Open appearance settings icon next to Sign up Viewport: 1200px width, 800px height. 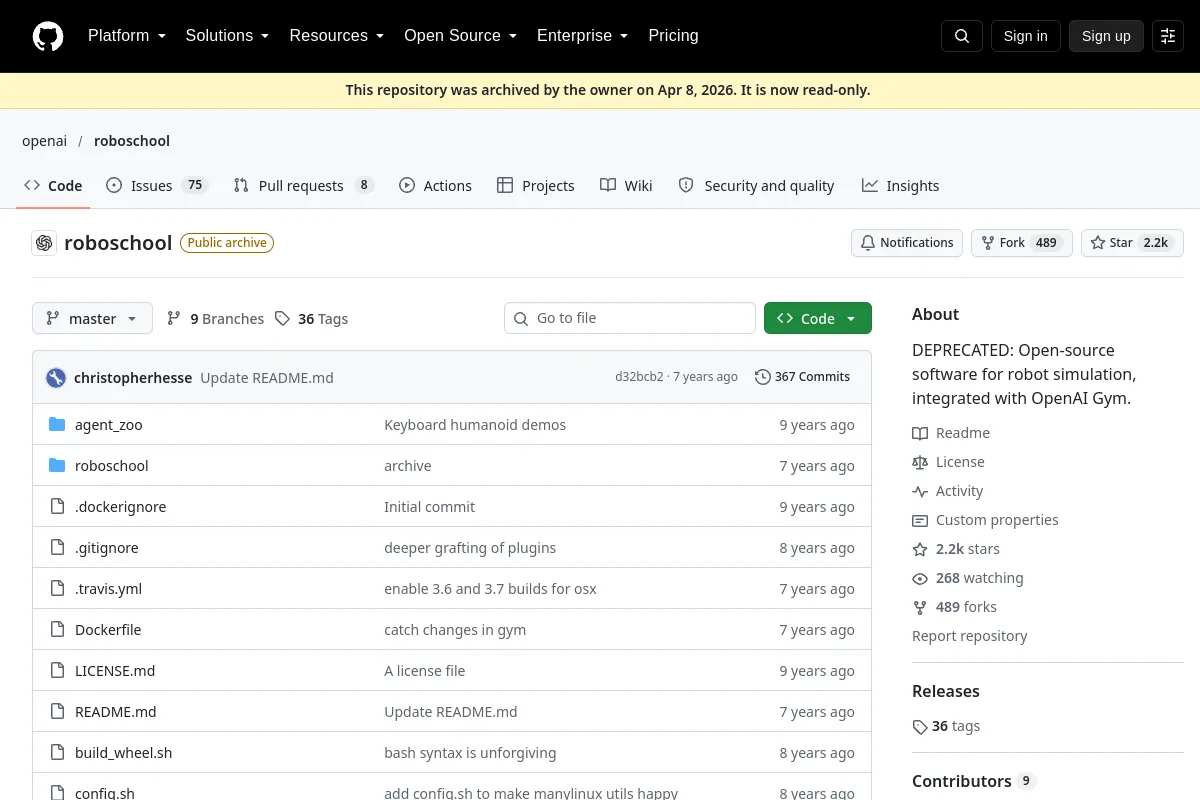1168,36
